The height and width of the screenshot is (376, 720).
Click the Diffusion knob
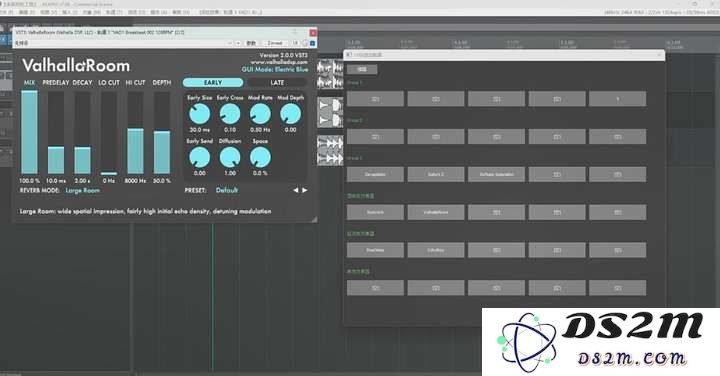pos(230,157)
